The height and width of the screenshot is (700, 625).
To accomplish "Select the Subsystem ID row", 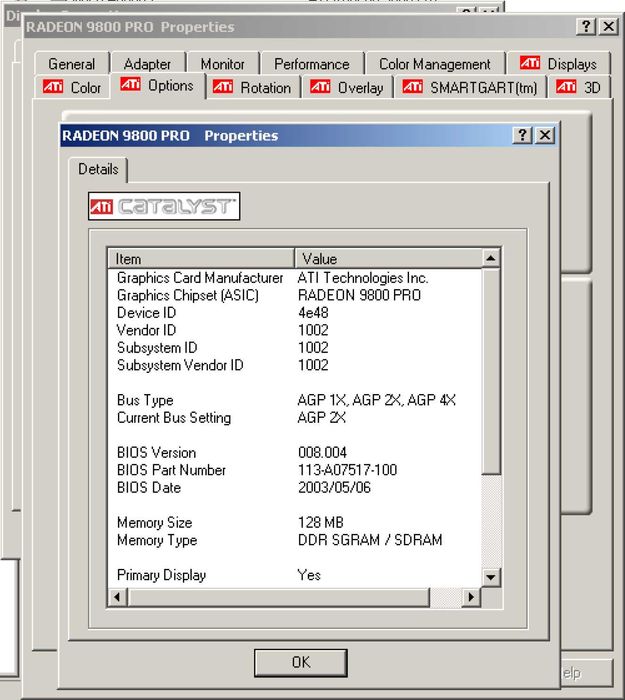I will (x=295, y=347).
